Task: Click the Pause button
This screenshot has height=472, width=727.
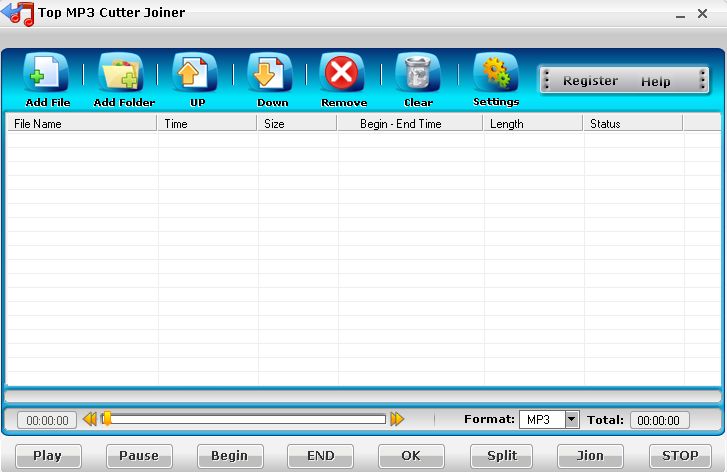Action: pos(139,456)
